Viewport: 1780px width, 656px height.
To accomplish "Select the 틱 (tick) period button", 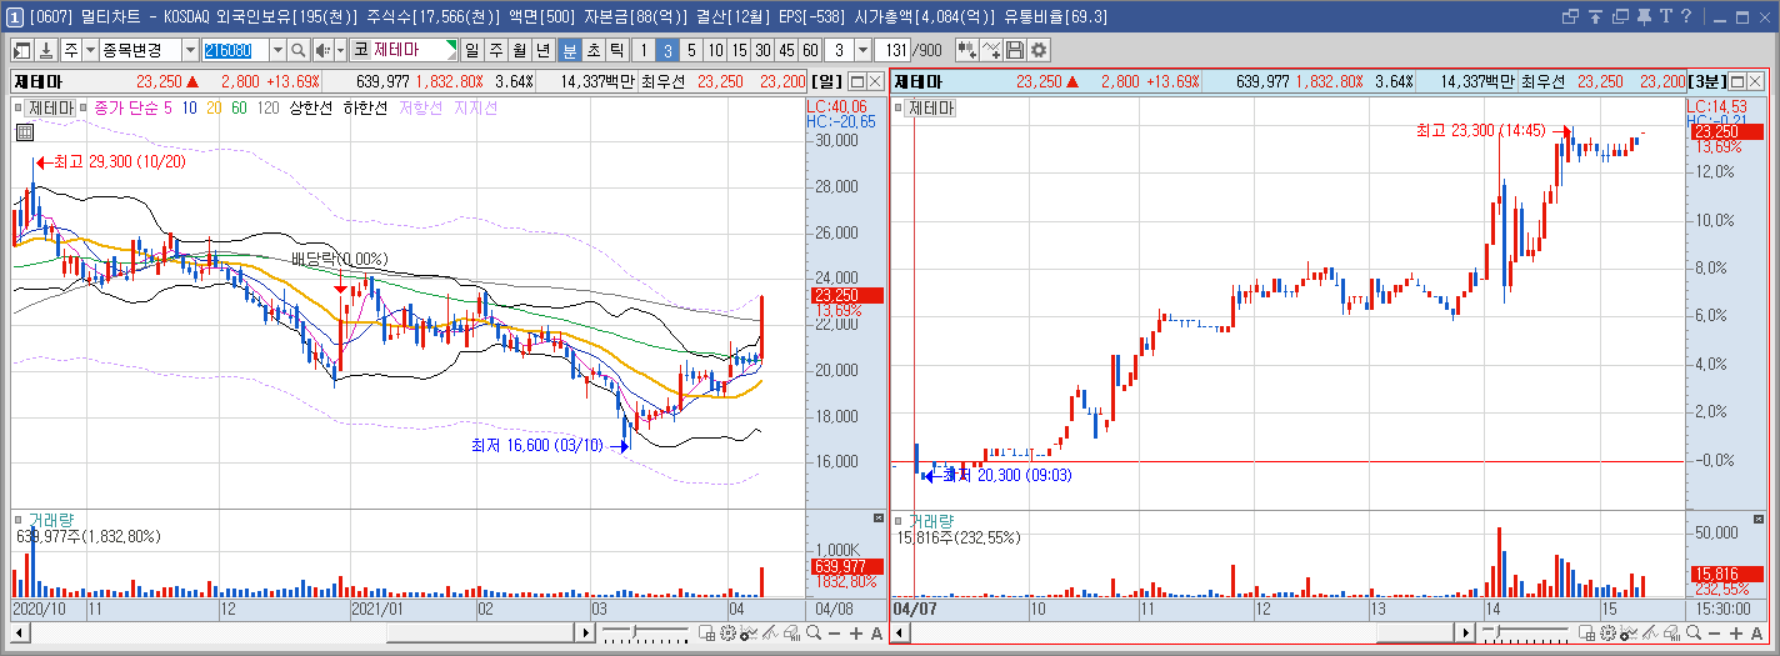I will [x=617, y=50].
